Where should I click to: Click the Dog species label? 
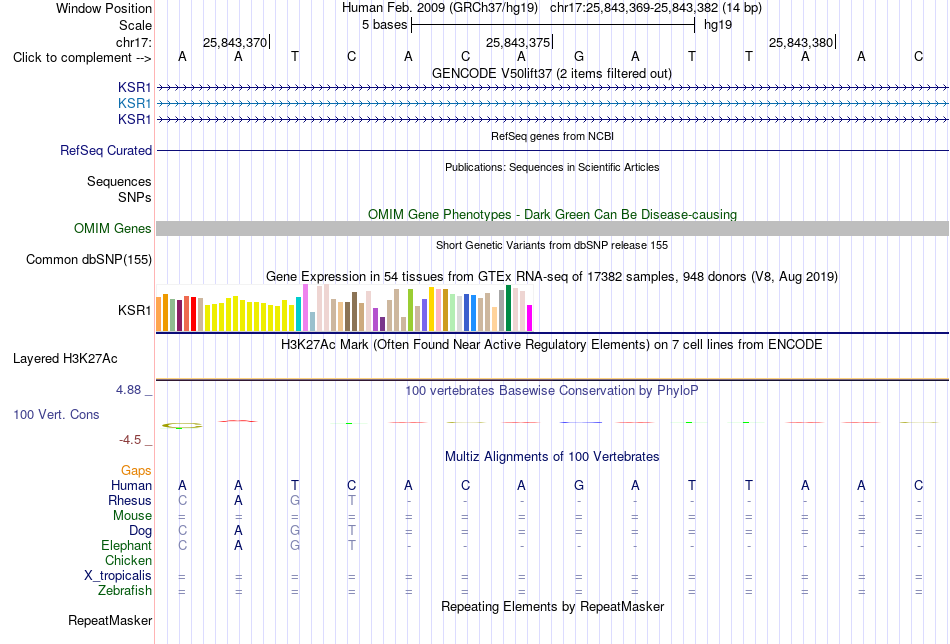click(x=140, y=531)
